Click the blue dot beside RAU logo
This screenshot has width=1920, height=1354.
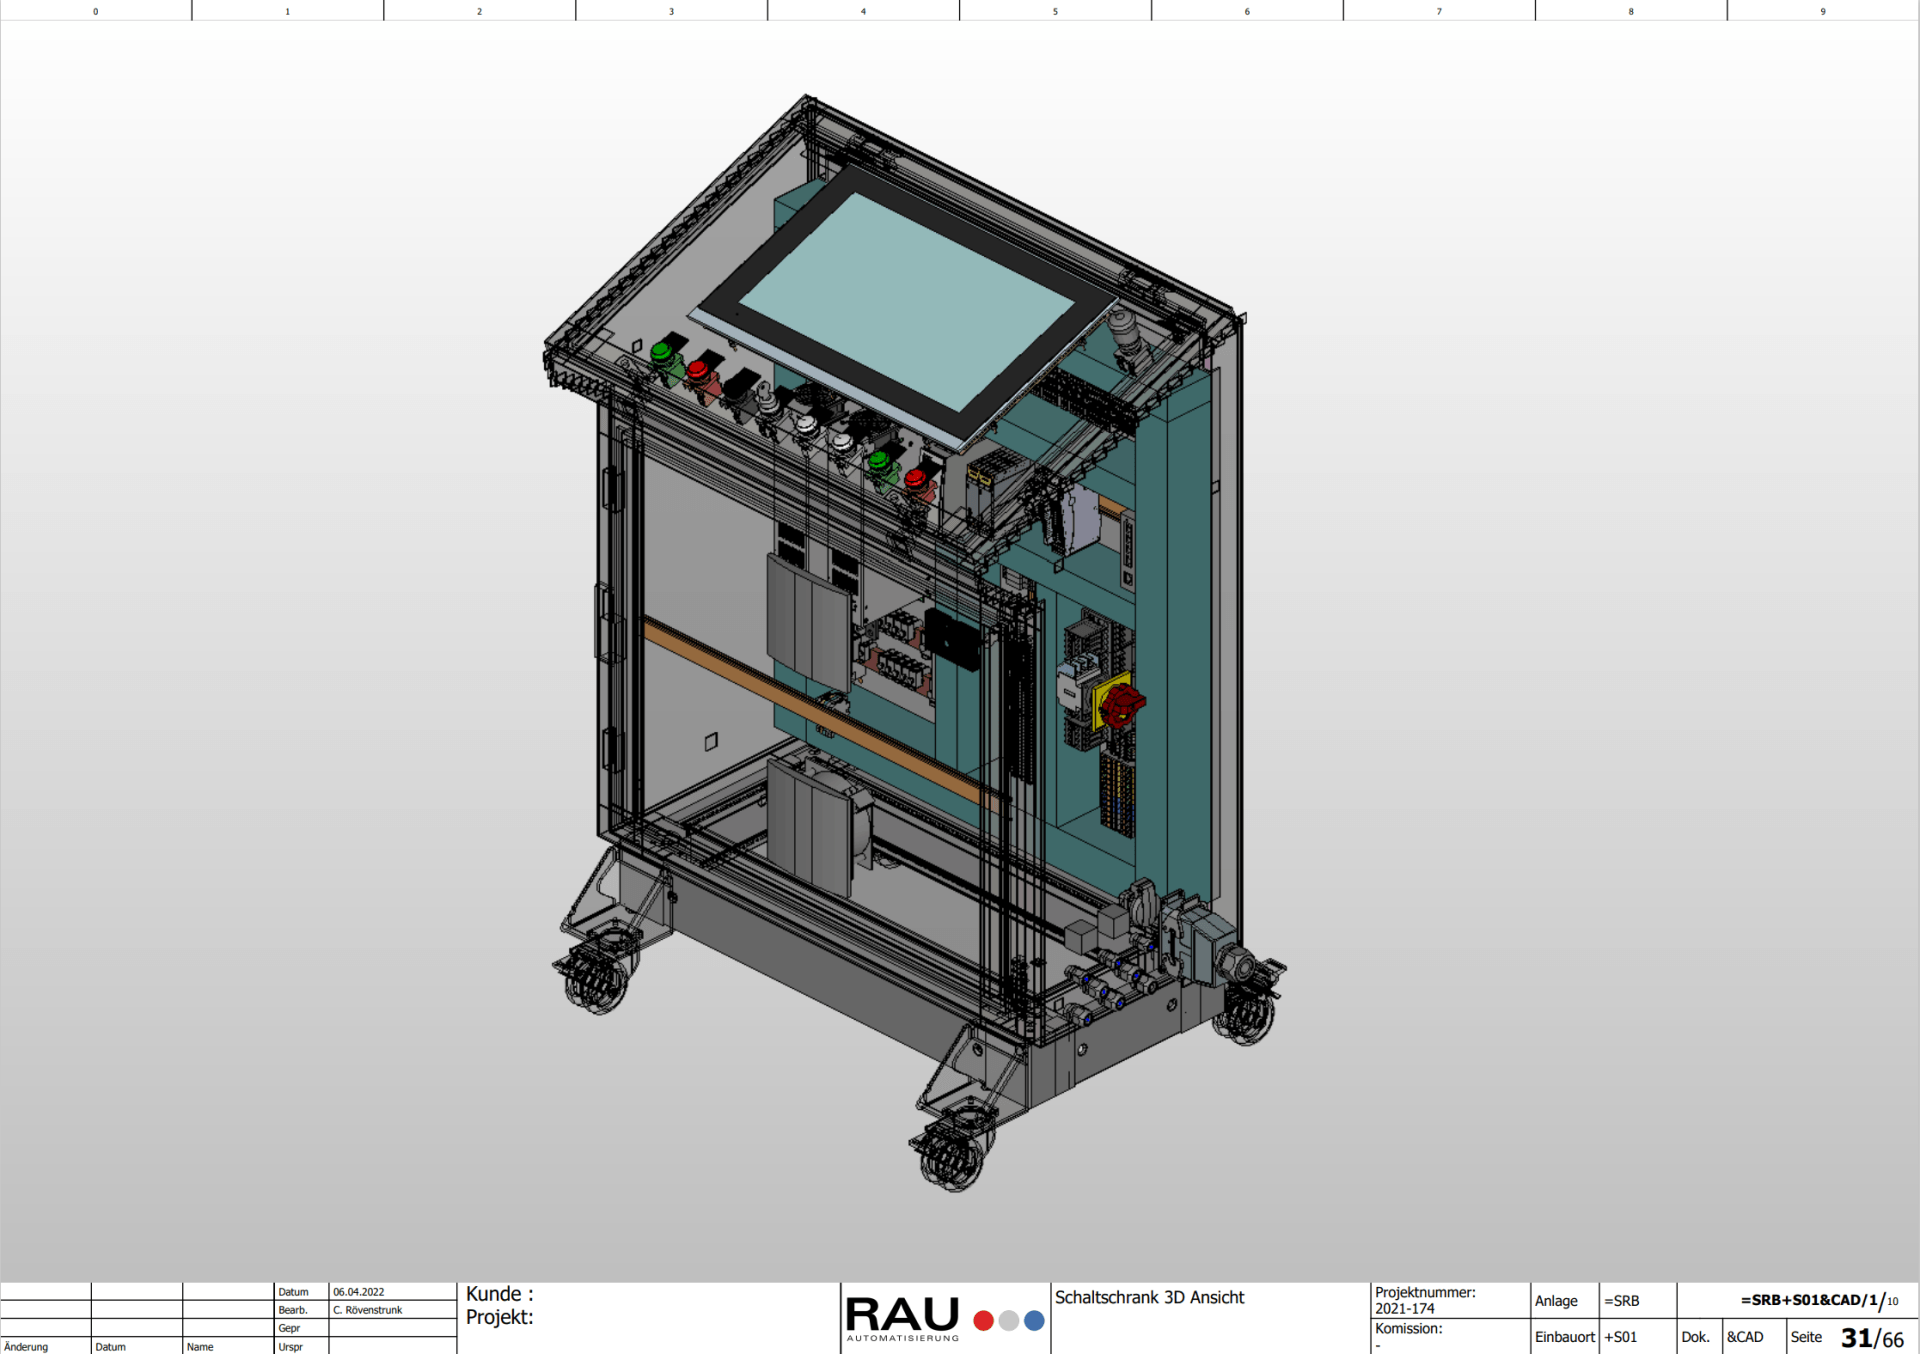click(1034, 1321)
